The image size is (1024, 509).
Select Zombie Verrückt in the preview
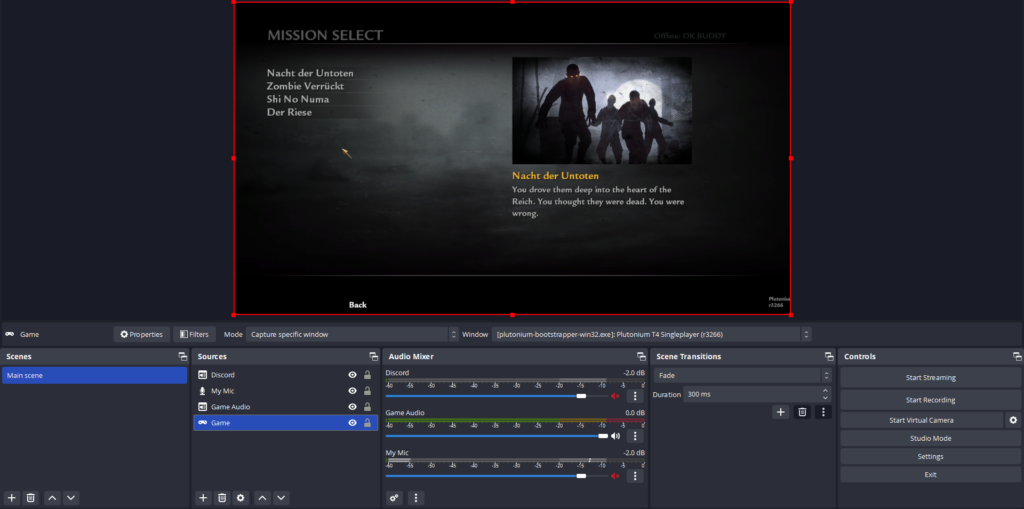click(x=305, y=86)
